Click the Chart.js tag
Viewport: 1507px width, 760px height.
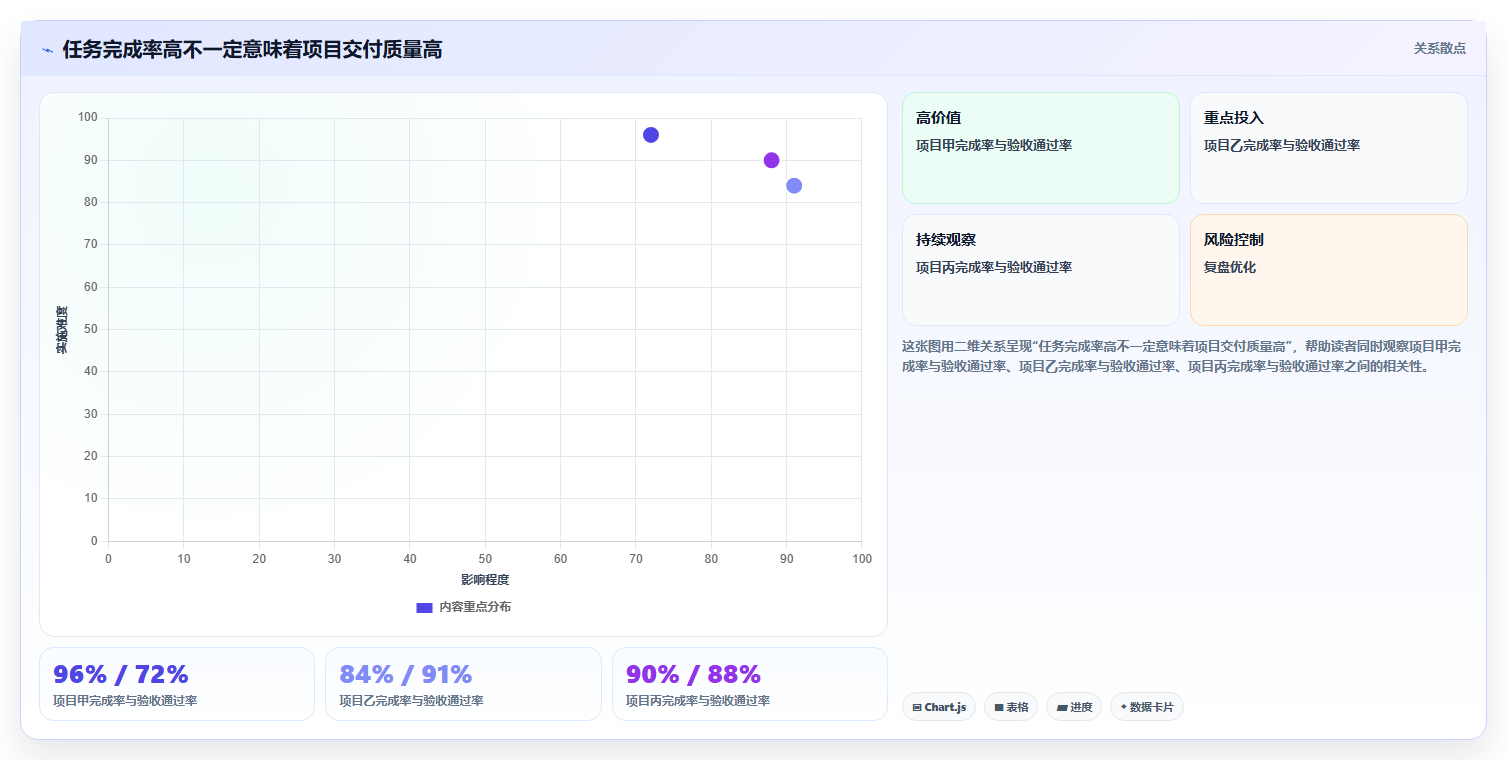tap(938, 707)
